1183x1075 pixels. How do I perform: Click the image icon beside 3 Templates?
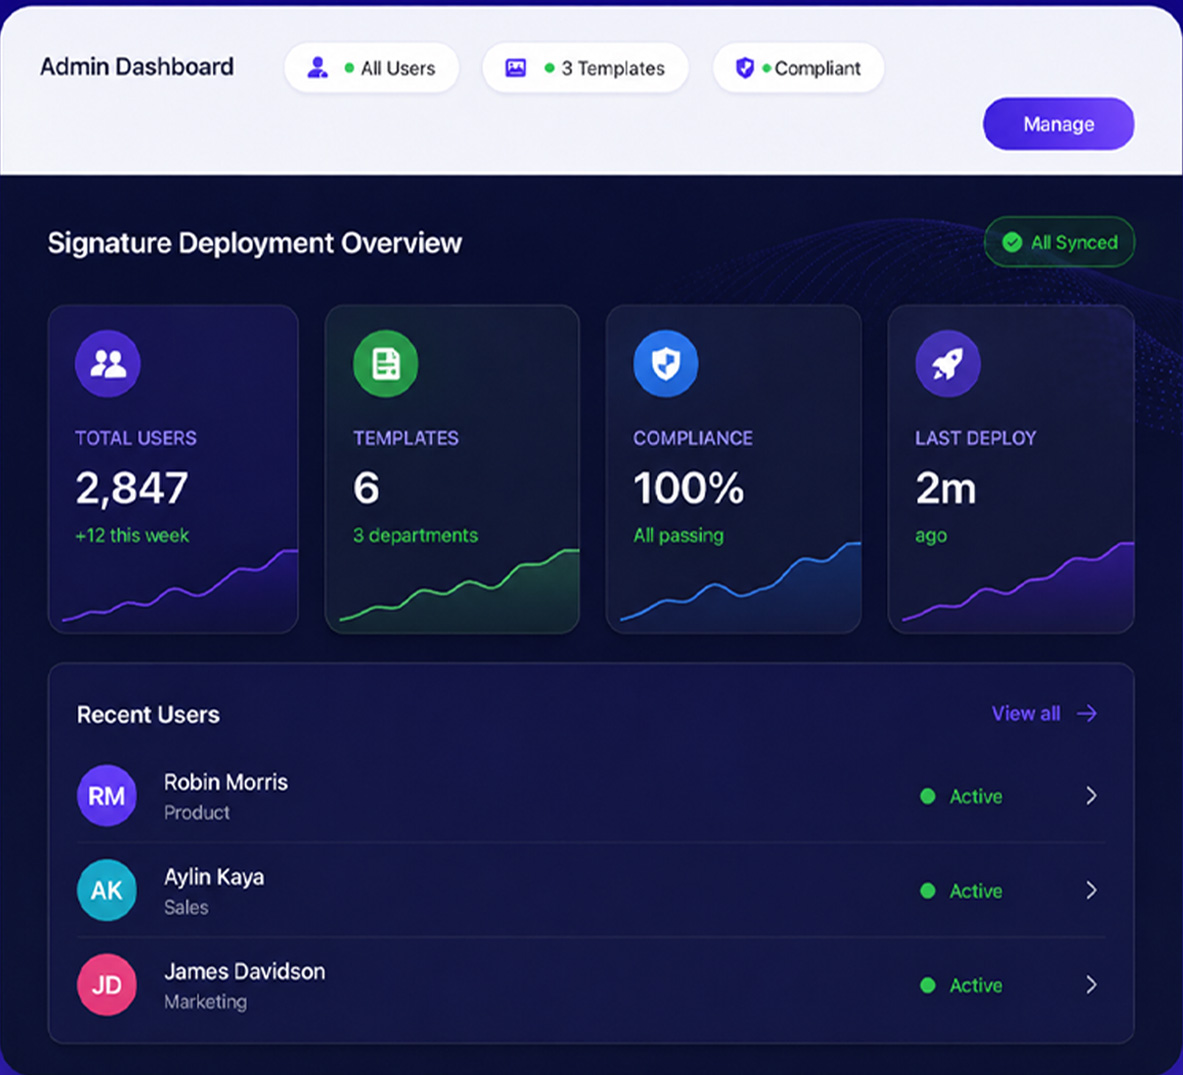[515, 68]
